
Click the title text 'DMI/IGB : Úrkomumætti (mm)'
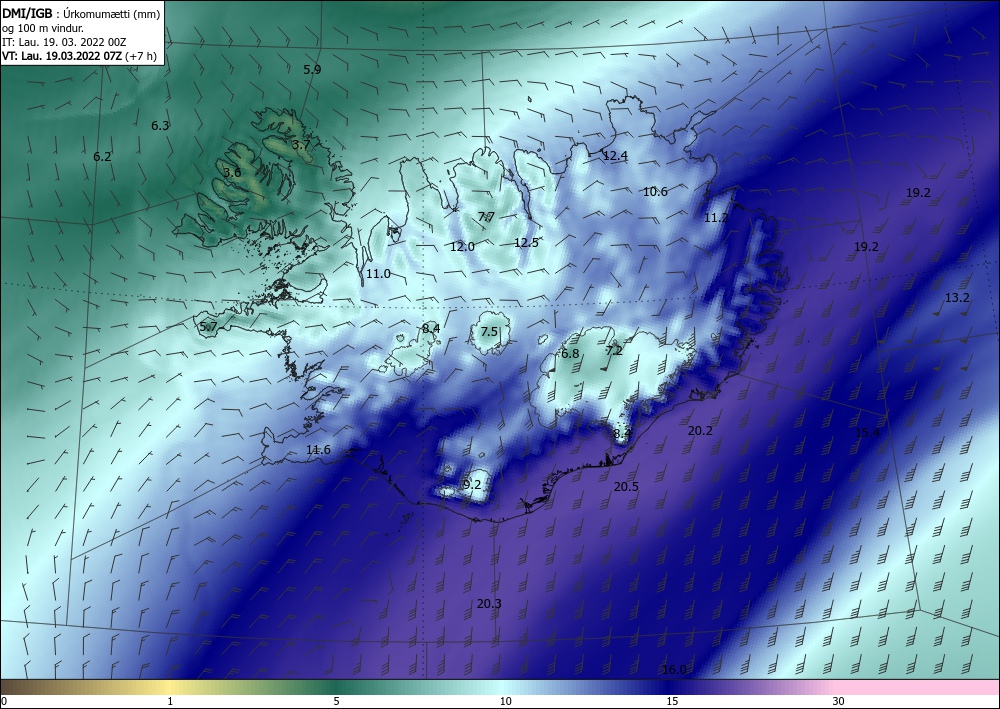point(81,13)
